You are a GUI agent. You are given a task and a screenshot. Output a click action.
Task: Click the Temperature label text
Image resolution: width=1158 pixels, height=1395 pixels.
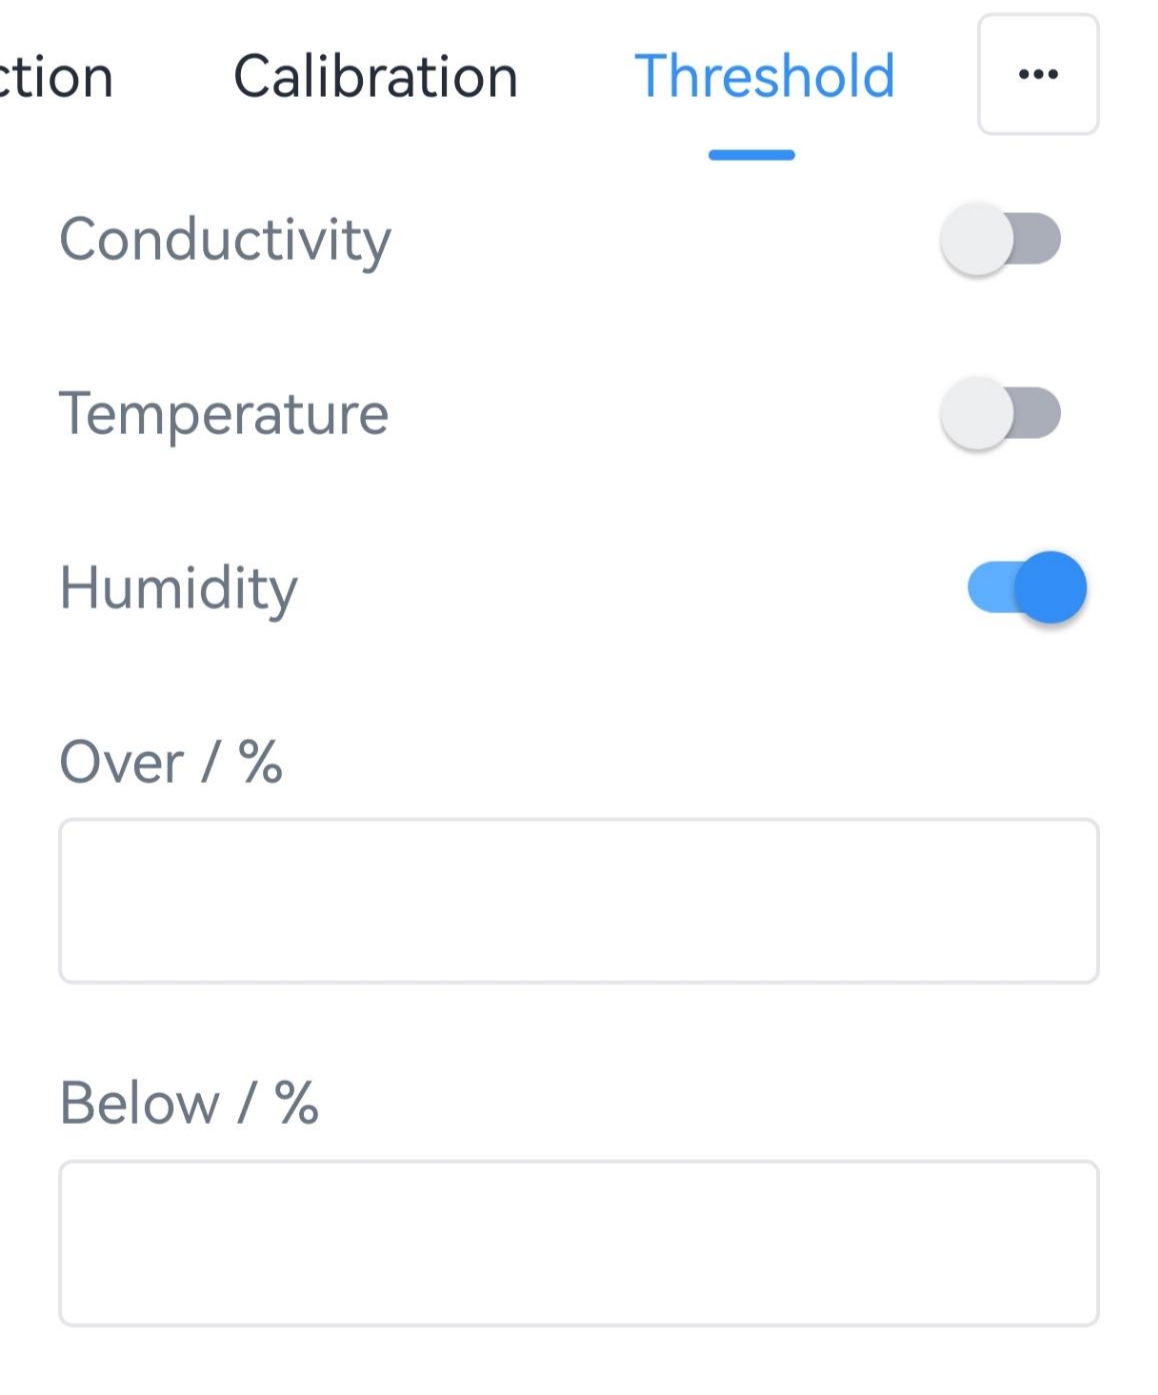coord(224,414)
